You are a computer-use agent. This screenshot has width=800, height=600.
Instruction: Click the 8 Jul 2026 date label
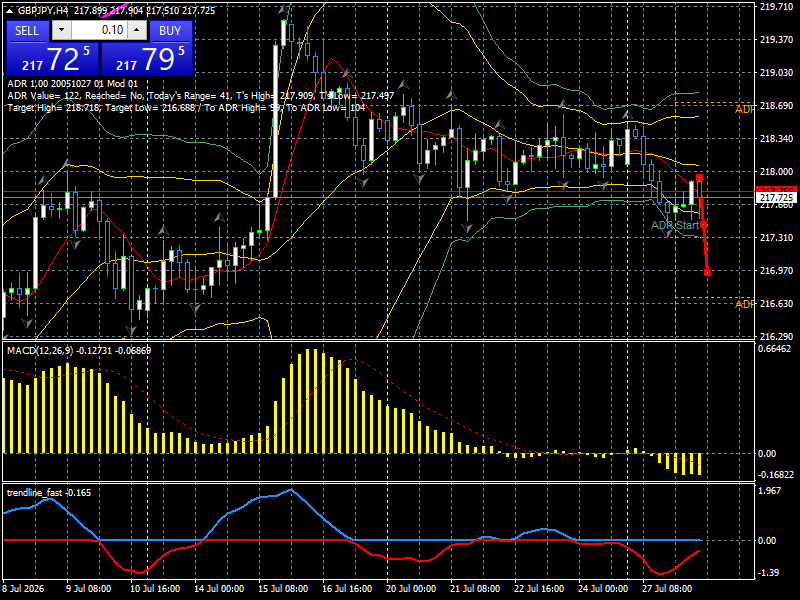coord(23,588)
